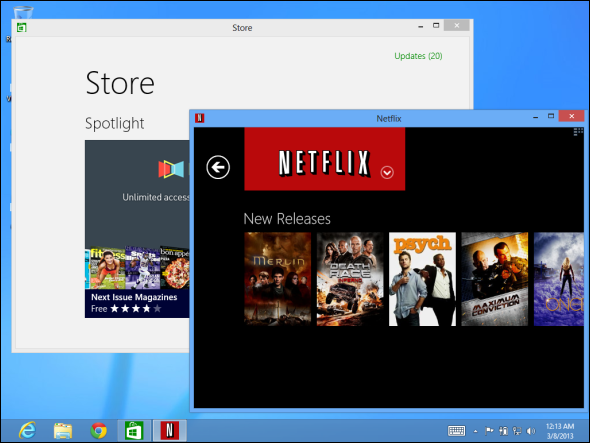Click the Netflix title bar app icon
The image size is (590, 443).
coord(200,118)
